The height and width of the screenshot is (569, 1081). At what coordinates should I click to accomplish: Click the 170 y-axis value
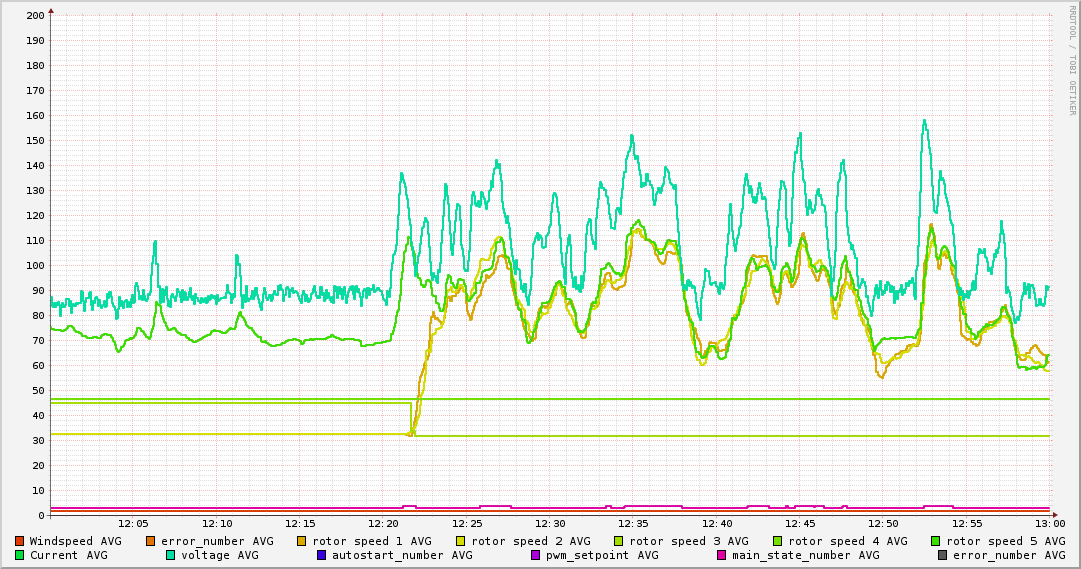pos(36,90)
